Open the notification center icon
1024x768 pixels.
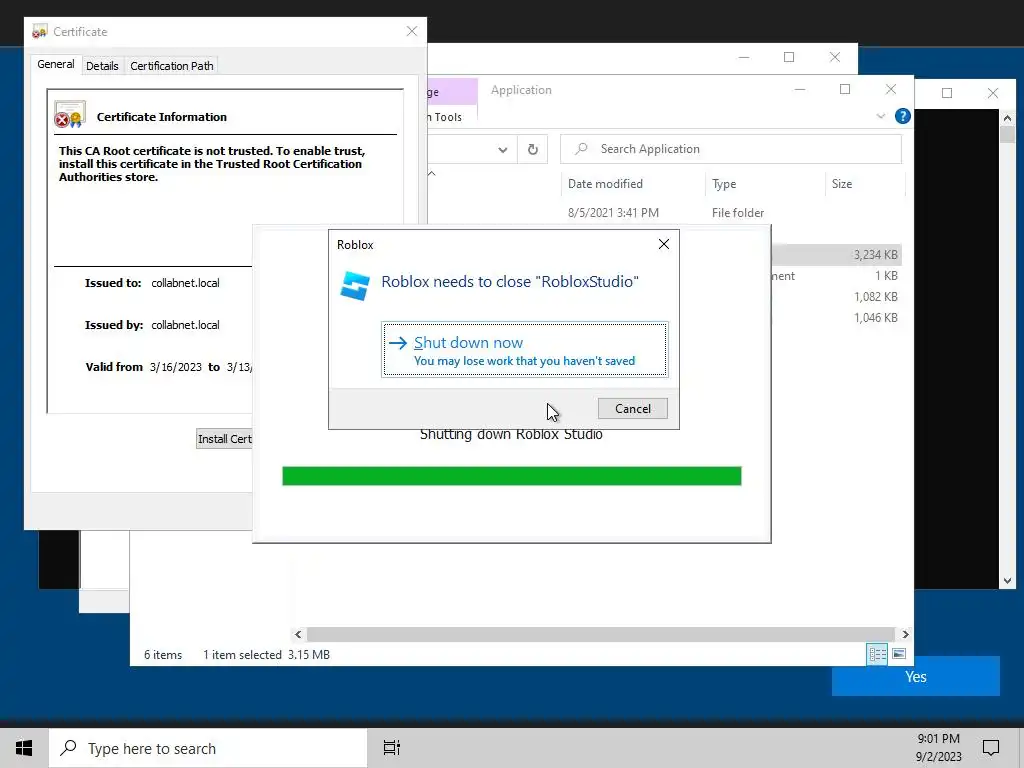click(x=991, y=748)
